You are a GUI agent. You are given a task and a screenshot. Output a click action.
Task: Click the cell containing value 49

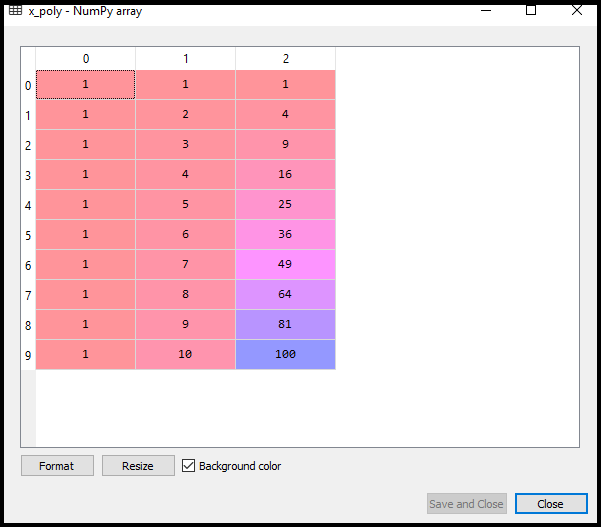285,265
